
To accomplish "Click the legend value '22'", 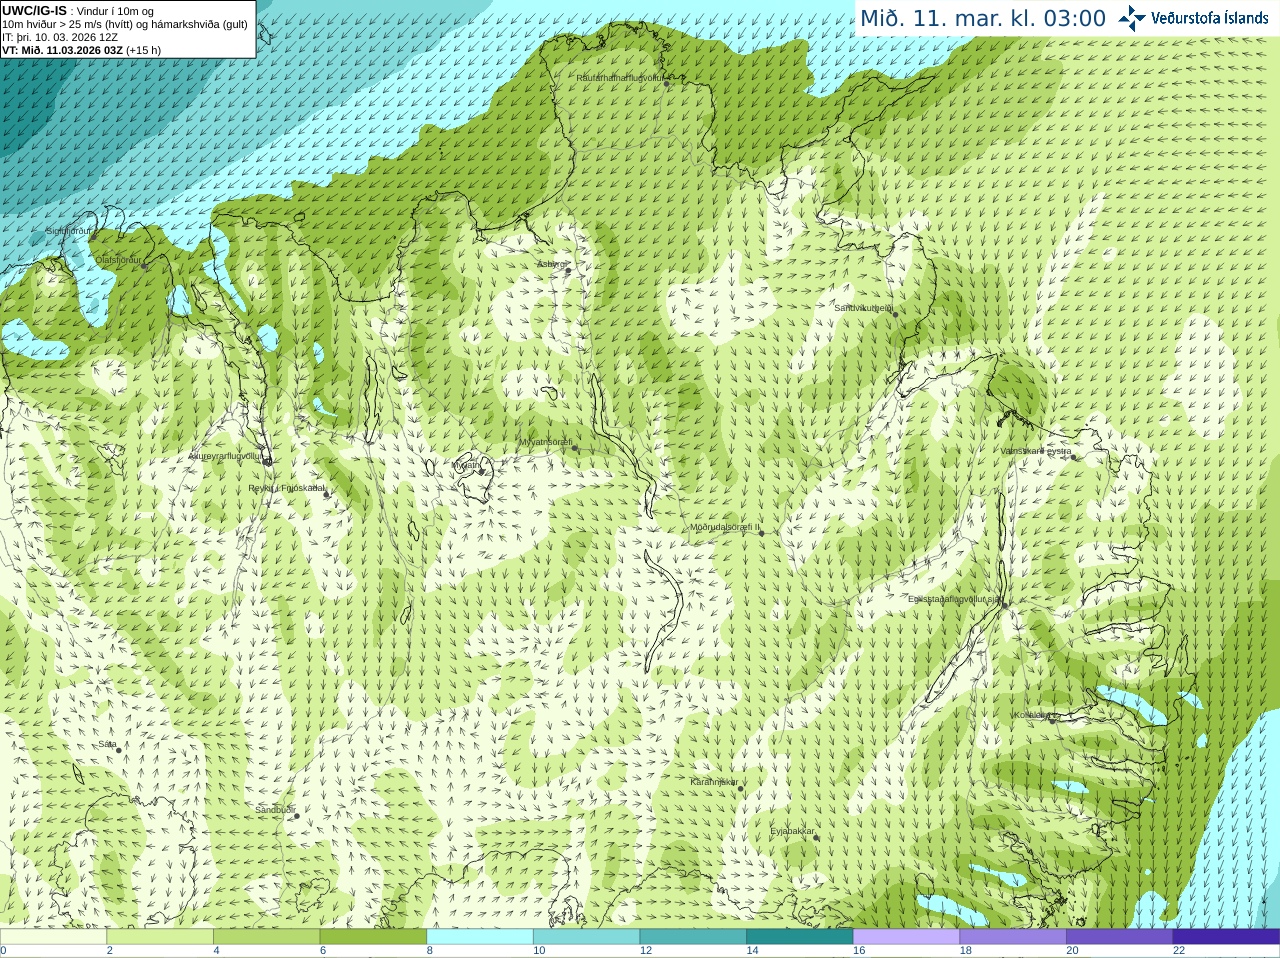I will click(x=1179, y=951).
